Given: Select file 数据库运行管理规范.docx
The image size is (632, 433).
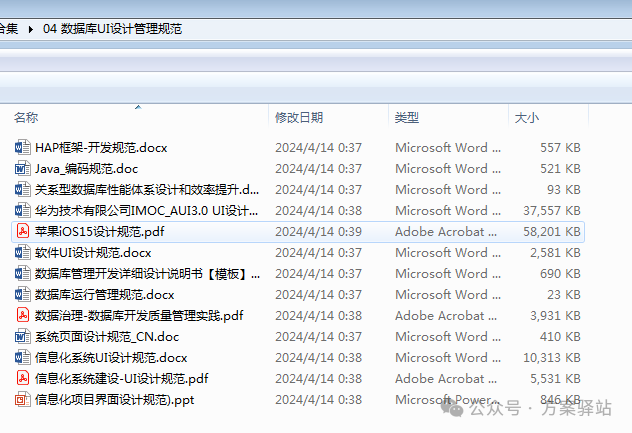Looking at the screenshot, I should coord(105,295).
